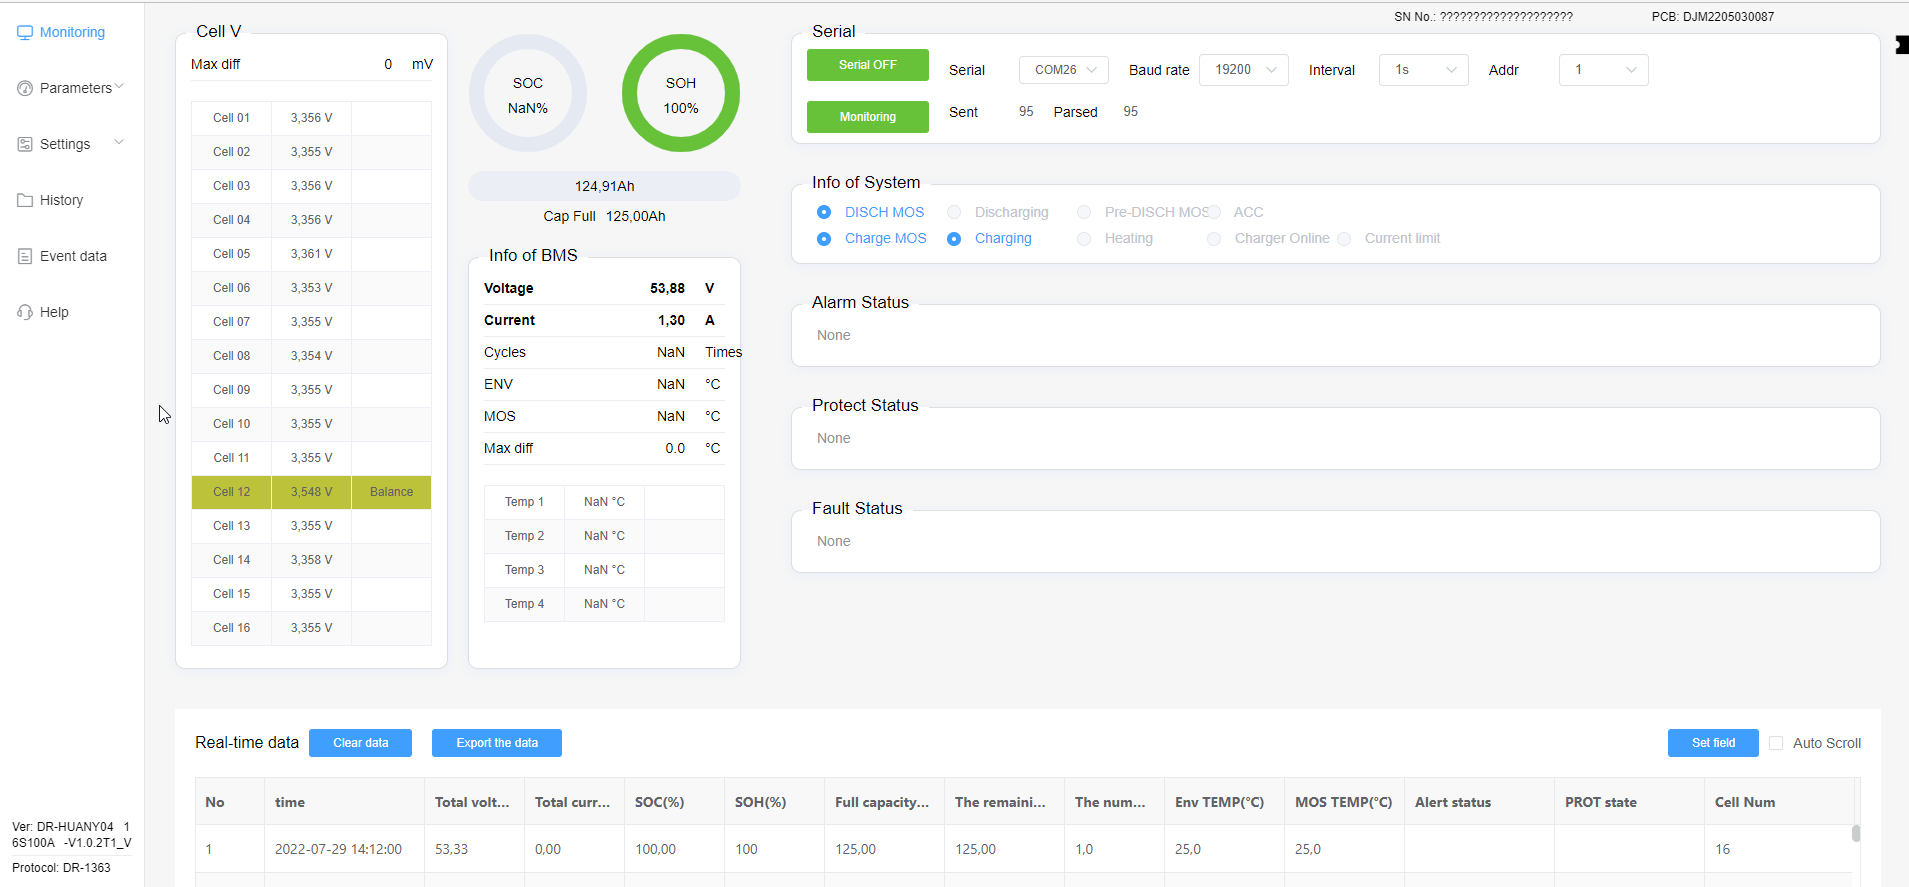Screen dimensions: 1909x887
Task: Click the Set field button
Action: (x=1713, y=743)
